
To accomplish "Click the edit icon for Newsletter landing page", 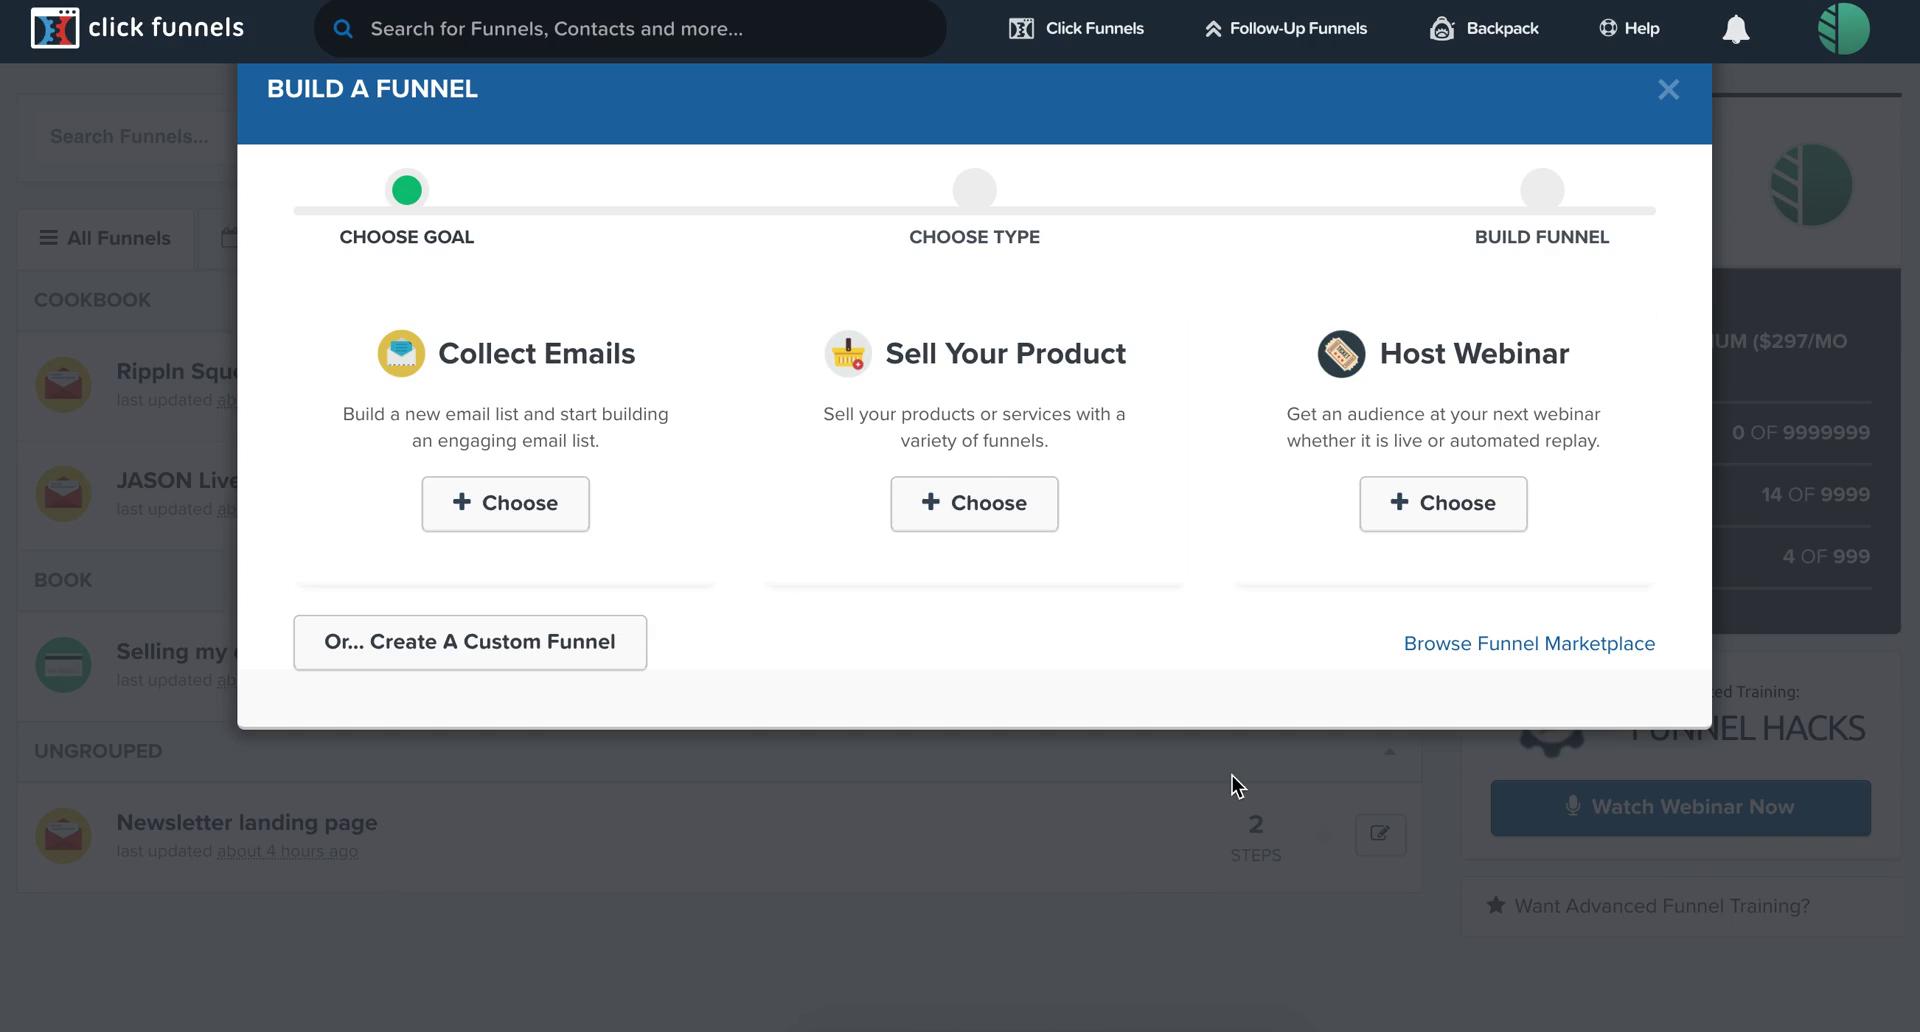I will pos(1380,835).
